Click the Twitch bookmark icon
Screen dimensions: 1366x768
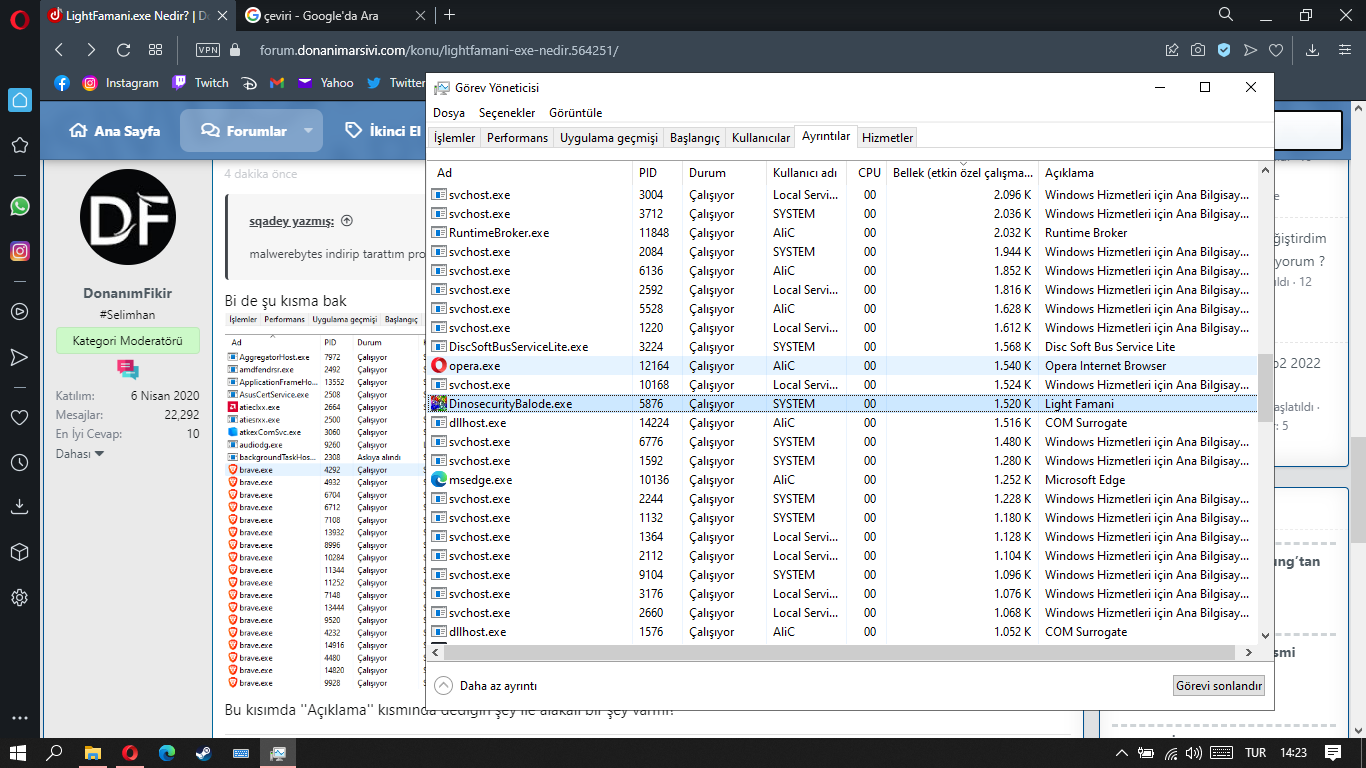pos(179,83)
